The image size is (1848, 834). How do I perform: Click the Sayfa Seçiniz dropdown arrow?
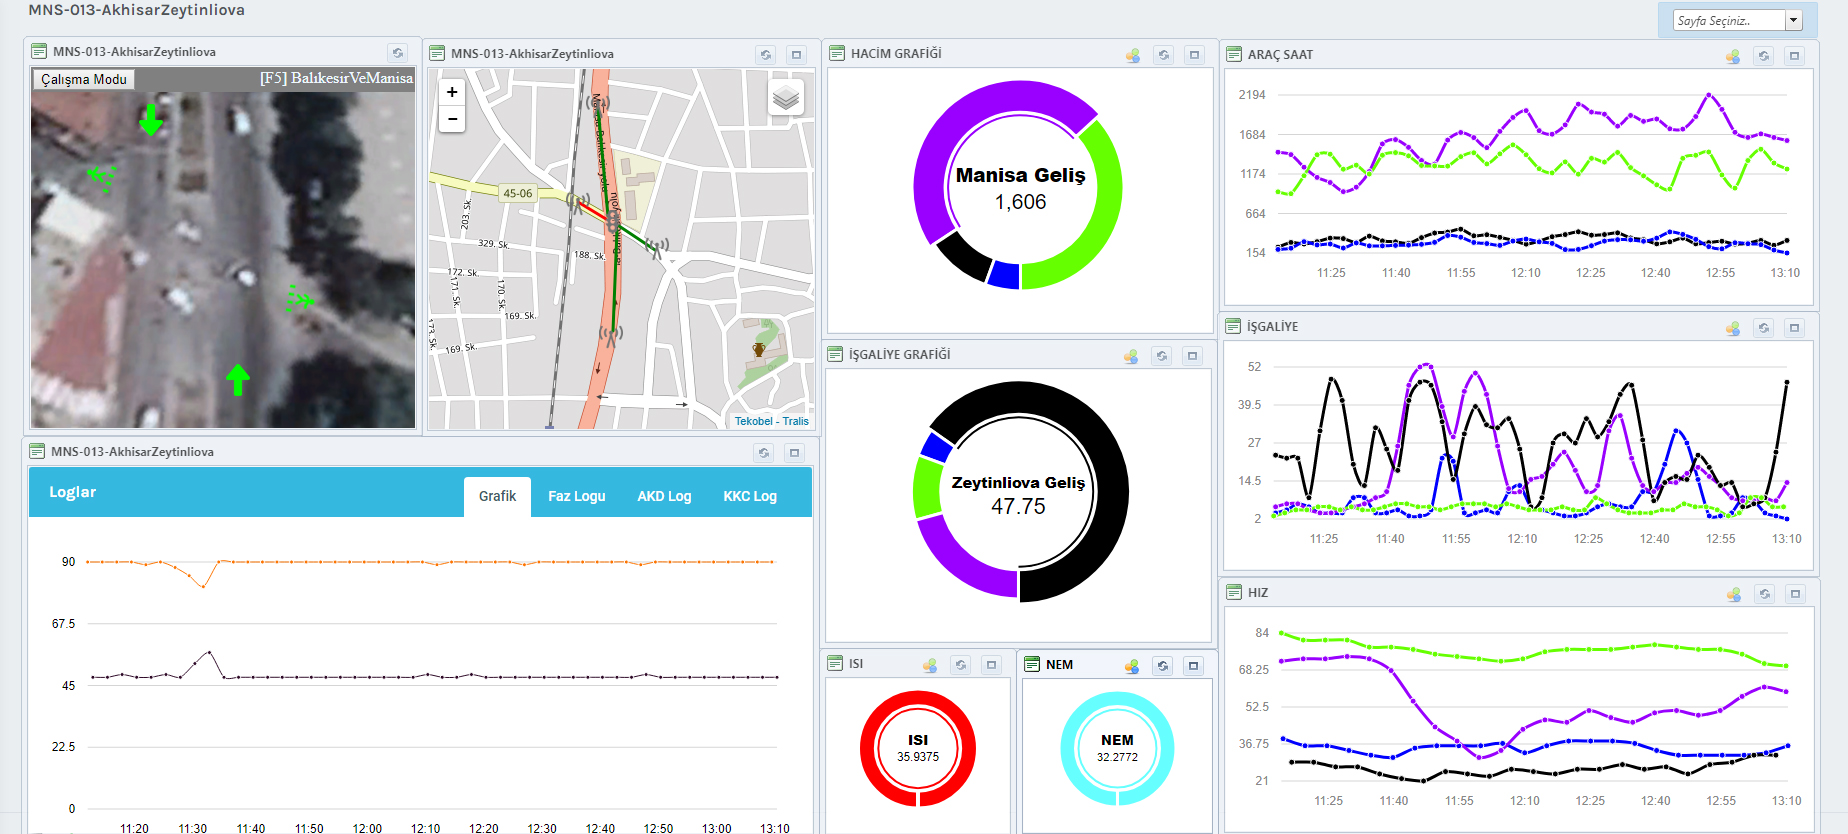(1793, 20)
